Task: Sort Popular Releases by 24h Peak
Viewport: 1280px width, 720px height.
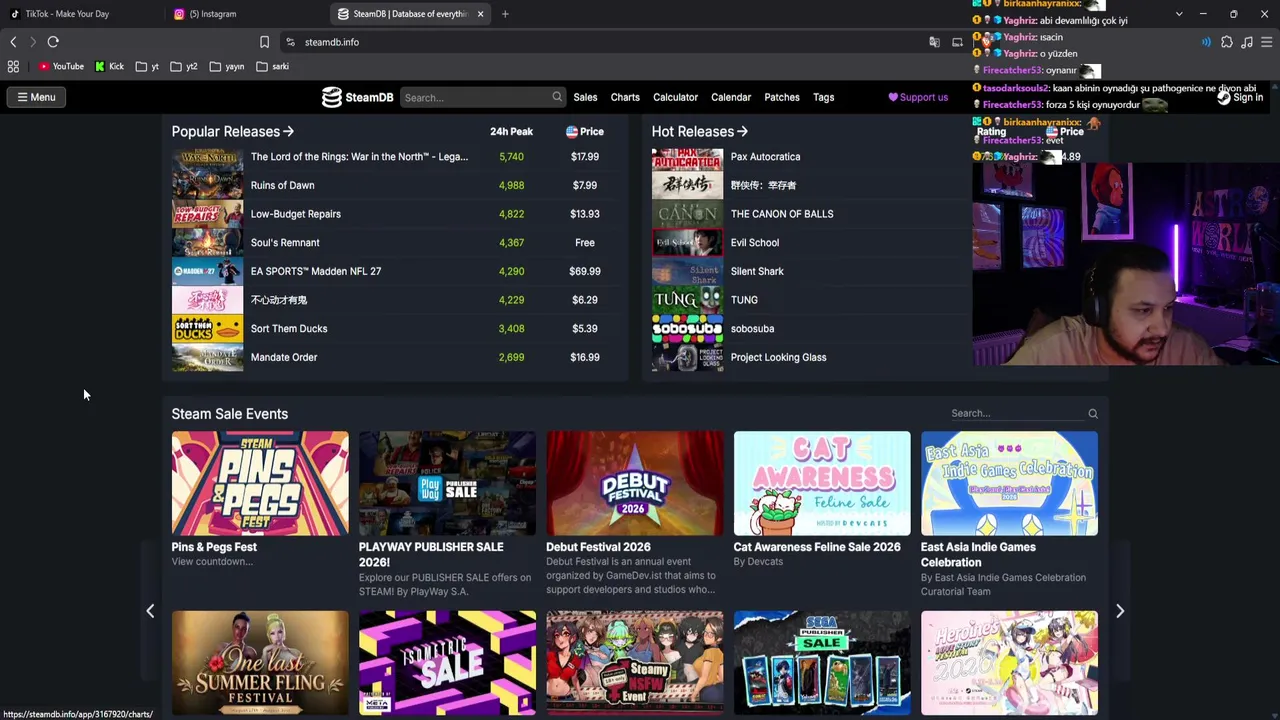Action: pyautogui.click(x=511, y=131)
